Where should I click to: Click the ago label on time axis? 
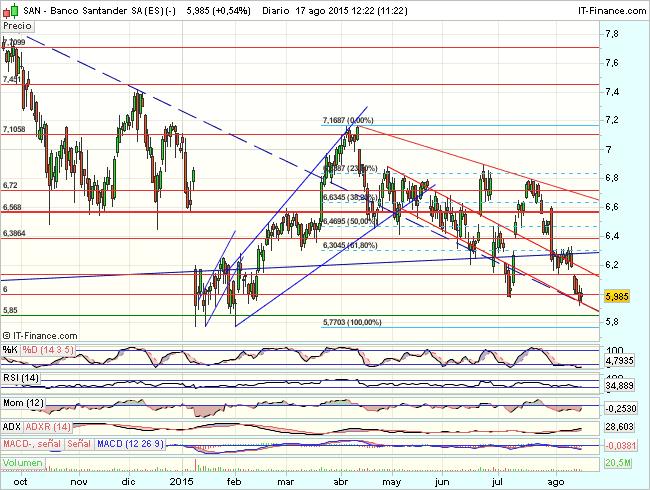click(x=555, y=482)
